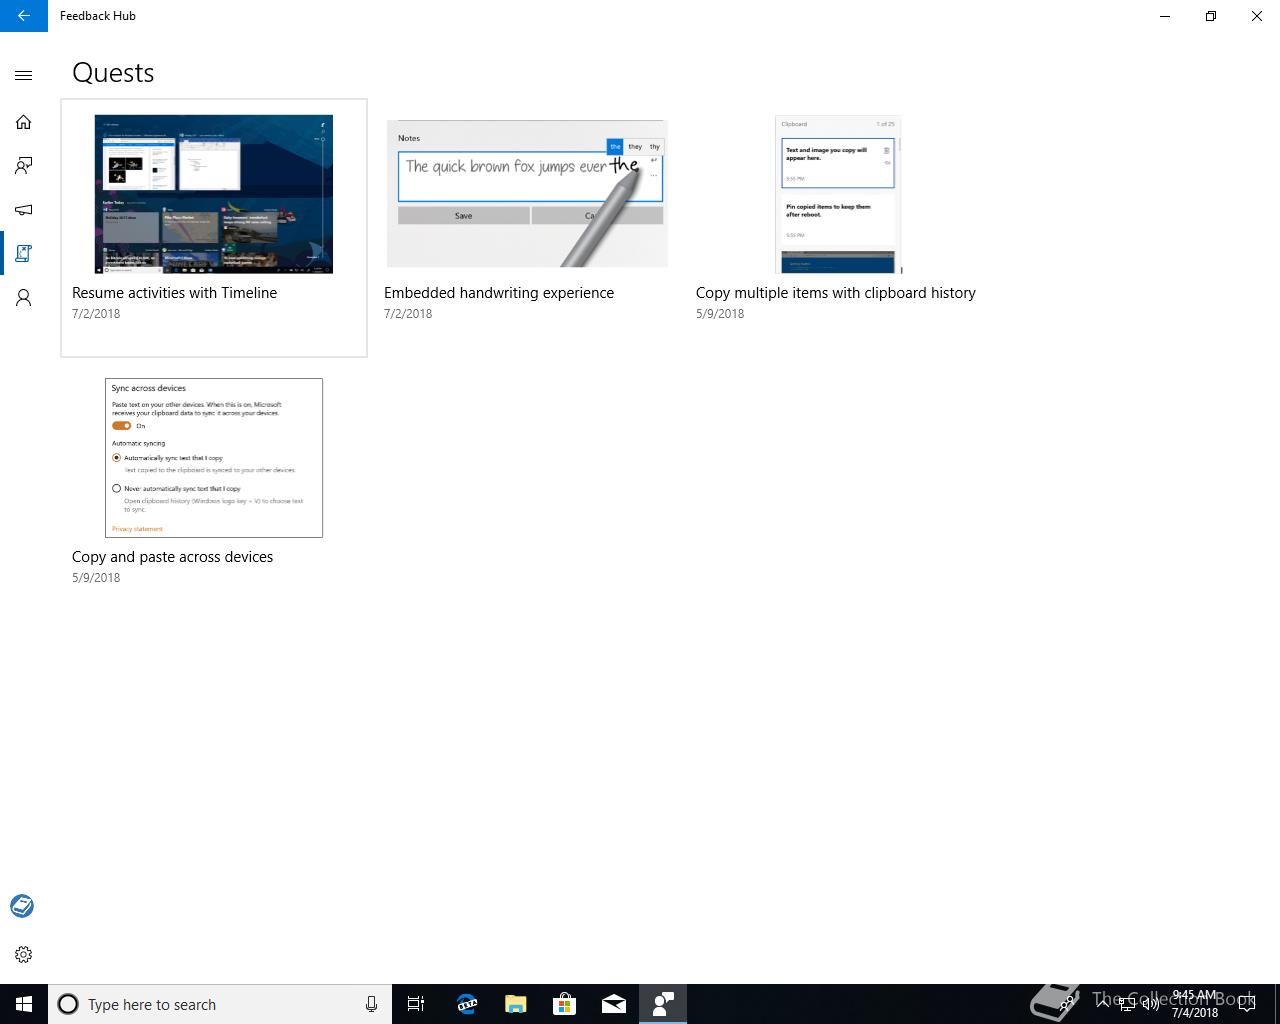Click the 'Resume activities with Timeline' title
Viewport: 1280px width, 1024px height.
(174, 293)
